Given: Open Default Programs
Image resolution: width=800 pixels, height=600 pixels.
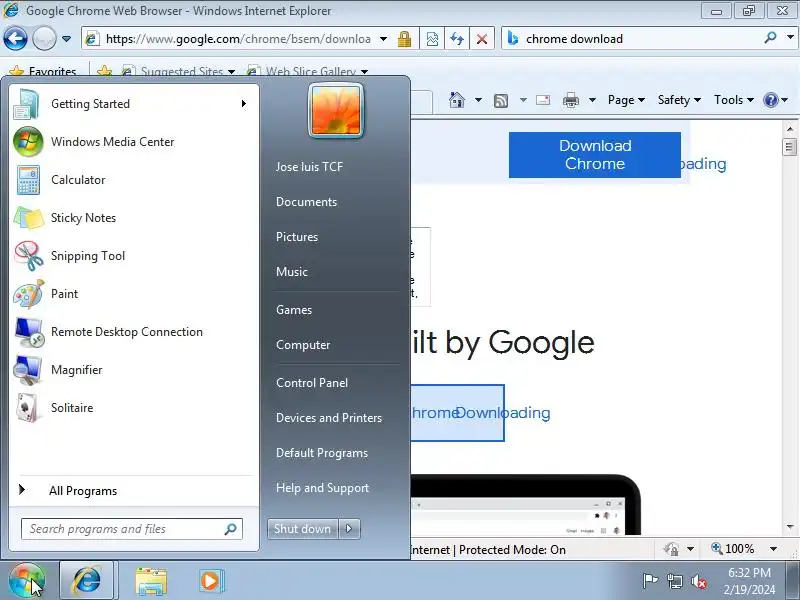Looking at the screenshot, I should (321, 453).
